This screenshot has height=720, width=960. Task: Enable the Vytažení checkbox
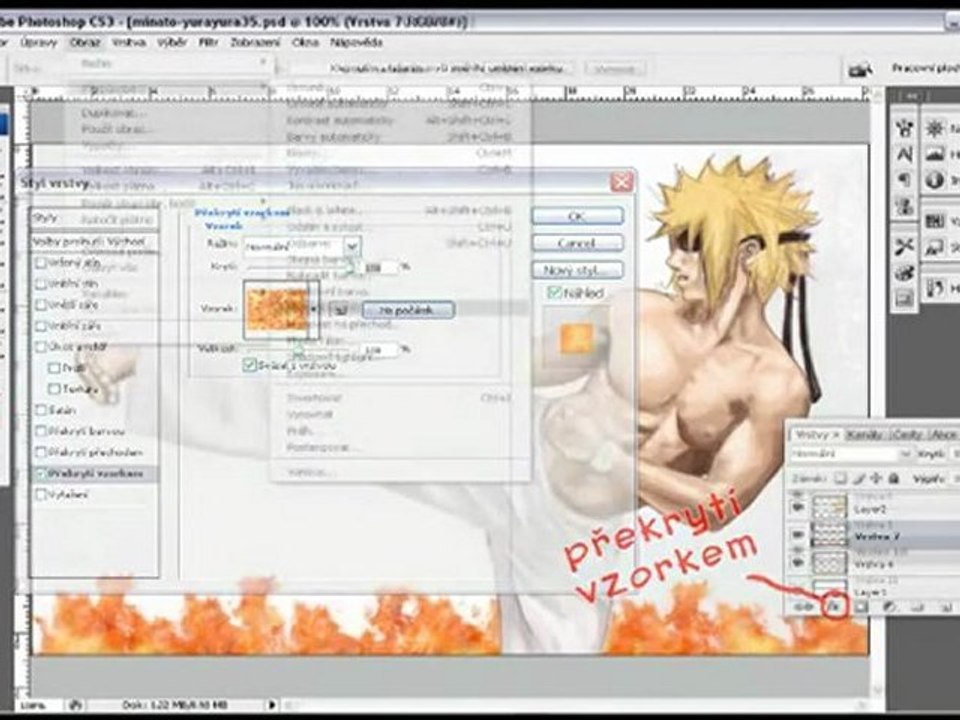click(x=41, y=494)
